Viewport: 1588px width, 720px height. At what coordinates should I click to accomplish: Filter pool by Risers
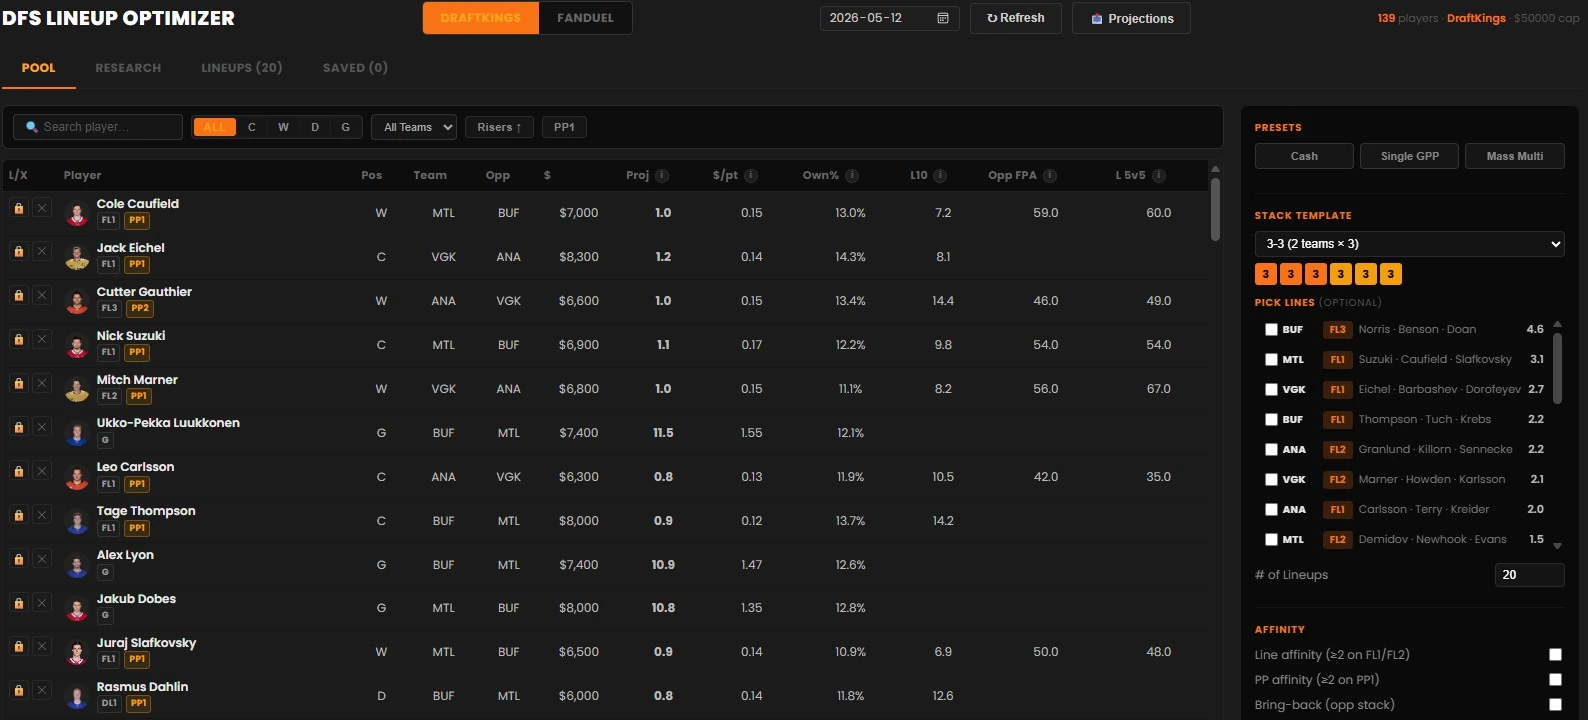(499, 127)
